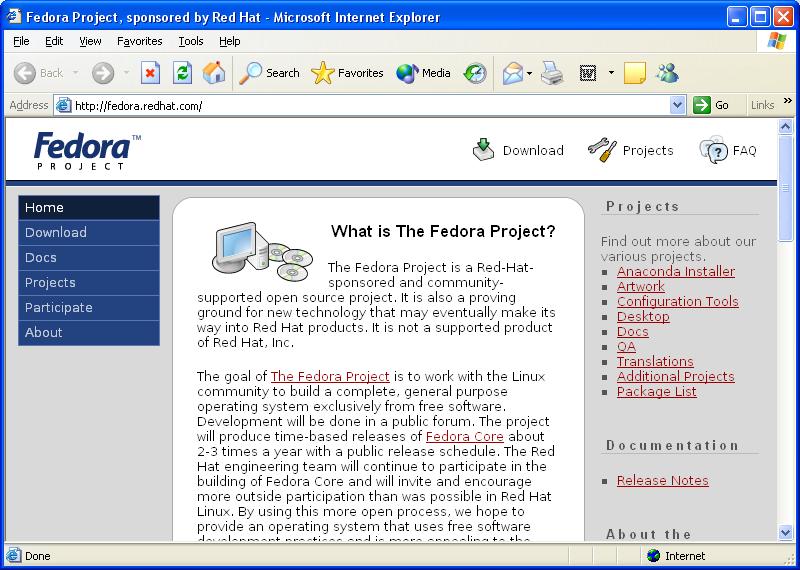Follow the Fedora Core link in text
Screen dimensions: 800x570
(465, 437)
